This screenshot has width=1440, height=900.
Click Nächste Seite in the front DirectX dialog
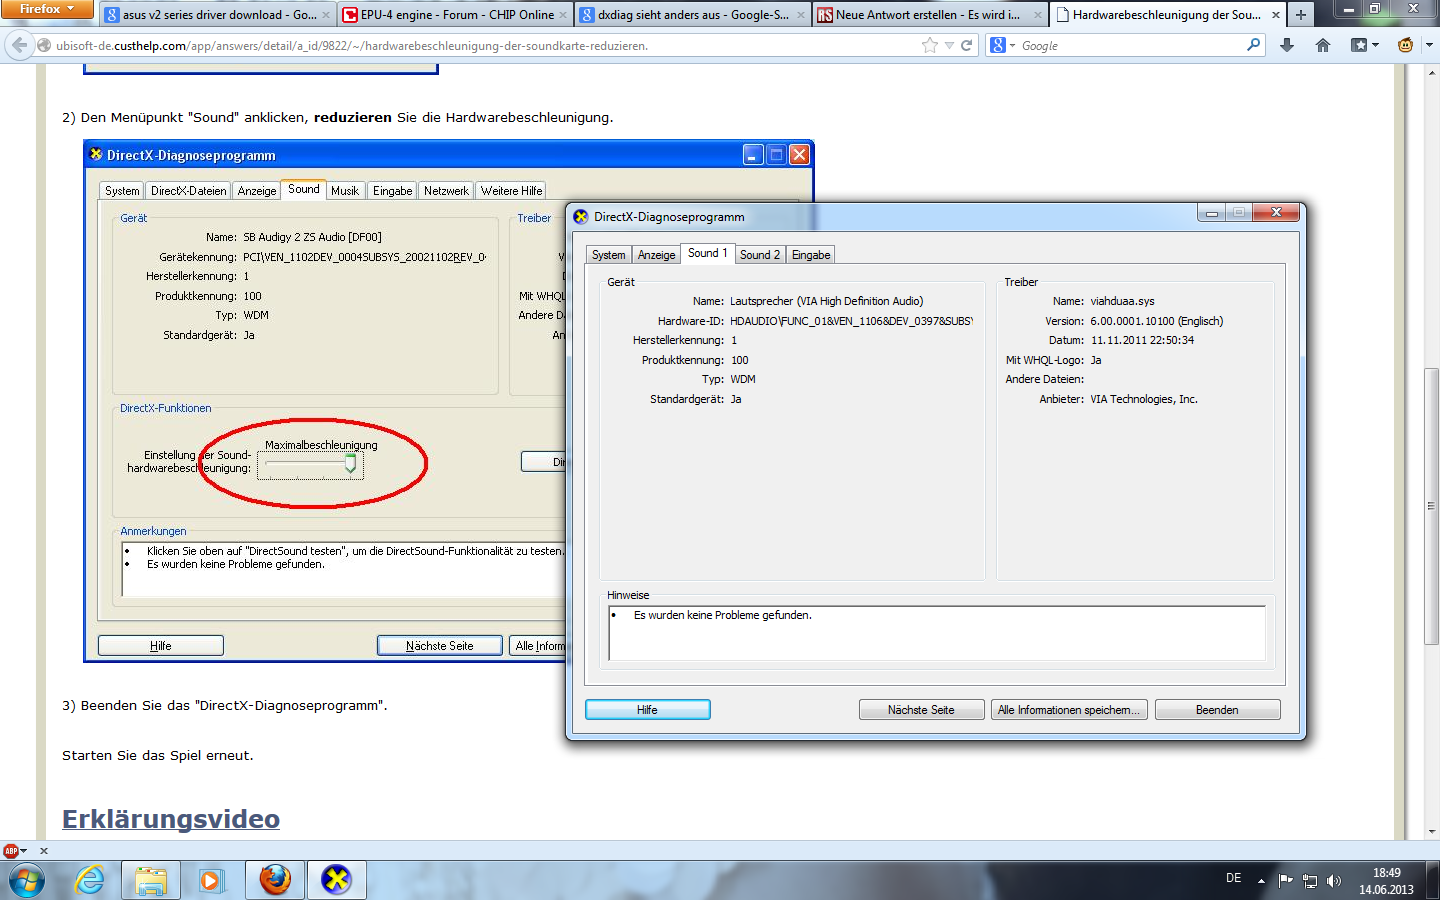coord(921,710)
